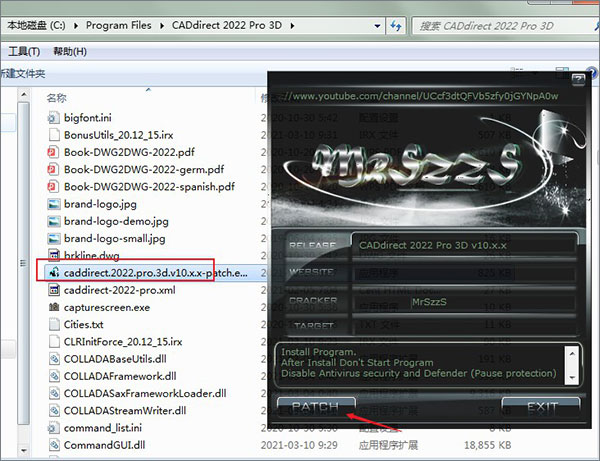
Task: Select the caddirect patch exe icon
Action: [54, 272]
